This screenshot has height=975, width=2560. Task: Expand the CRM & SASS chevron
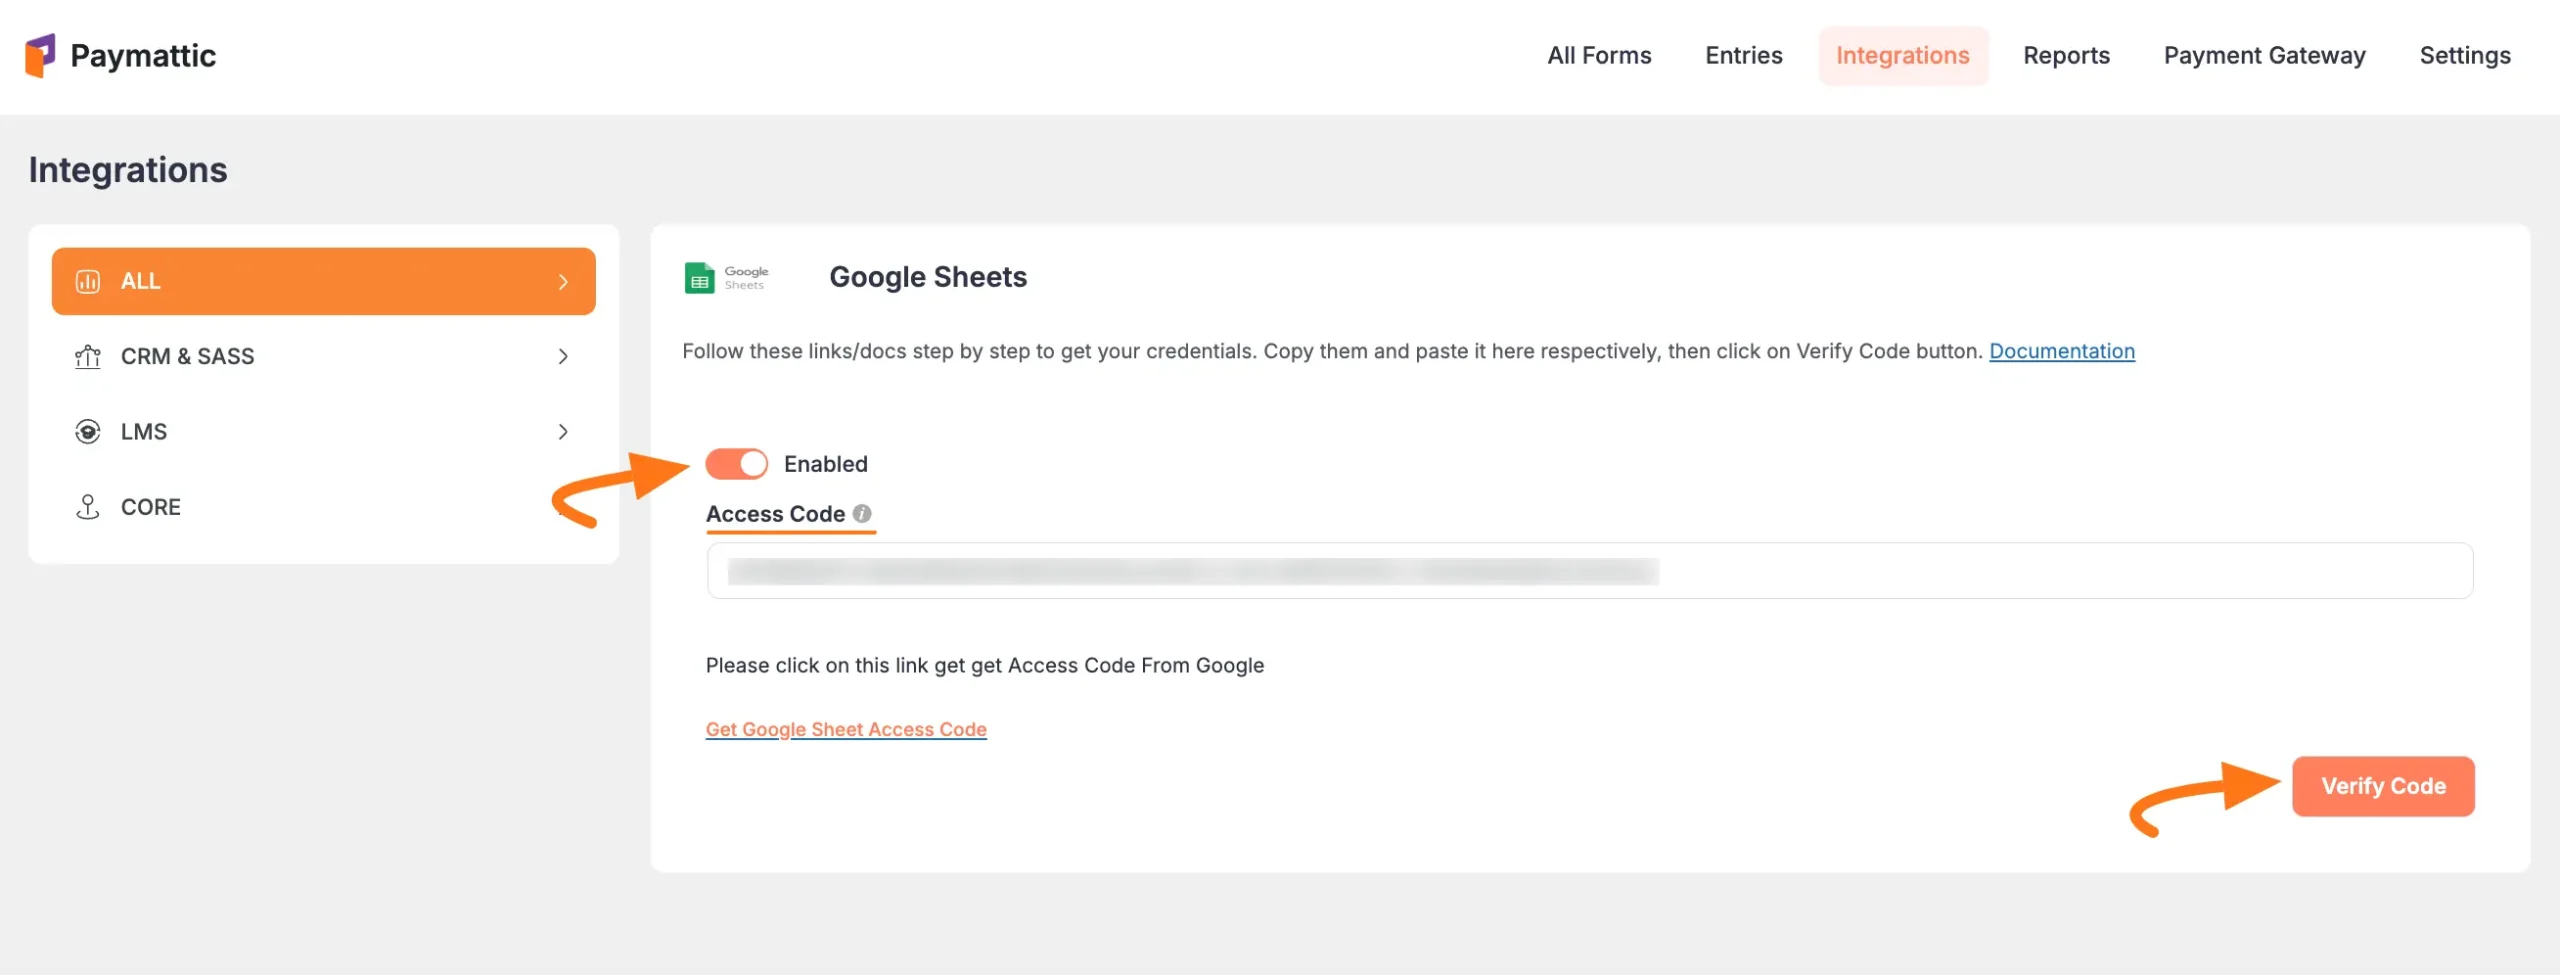(563, 357)
